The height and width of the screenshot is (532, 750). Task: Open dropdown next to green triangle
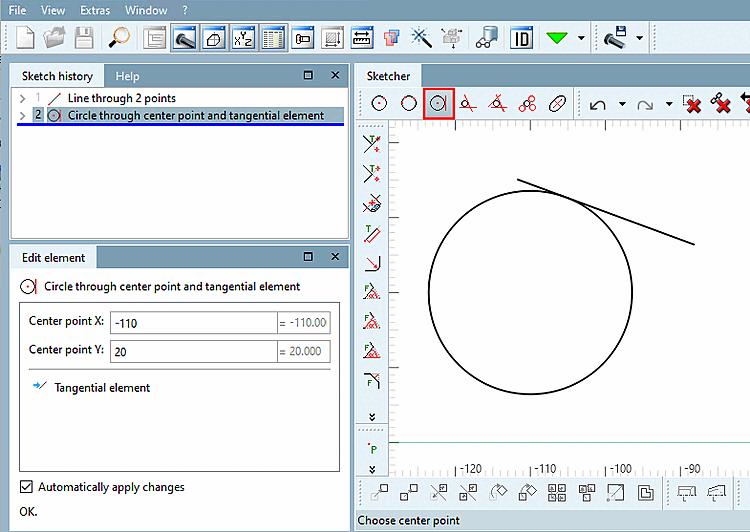click(x=581, y=38)
